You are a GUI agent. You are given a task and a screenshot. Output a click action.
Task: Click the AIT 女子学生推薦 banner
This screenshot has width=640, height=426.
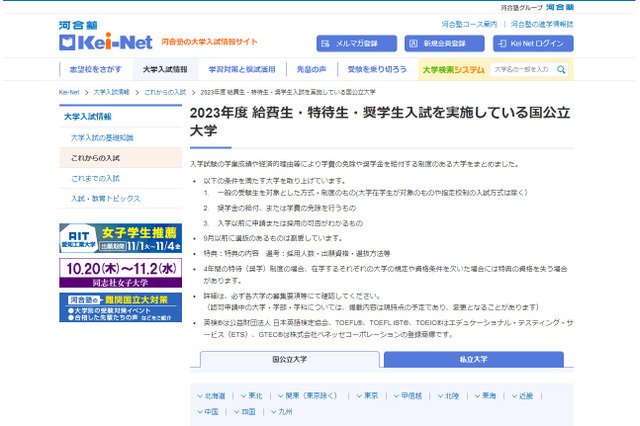[120, 238]
